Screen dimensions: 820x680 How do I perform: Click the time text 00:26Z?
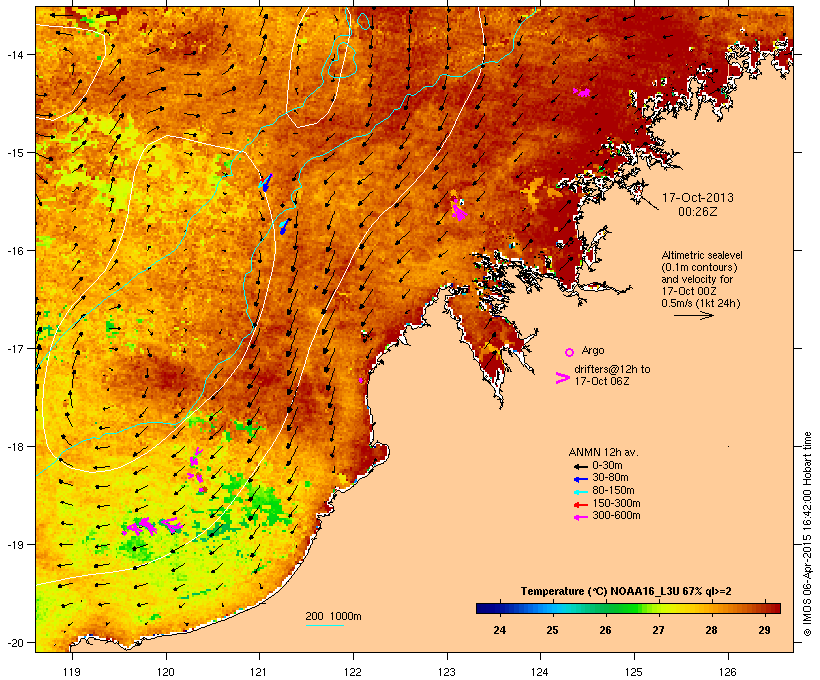tap(698, 212)
